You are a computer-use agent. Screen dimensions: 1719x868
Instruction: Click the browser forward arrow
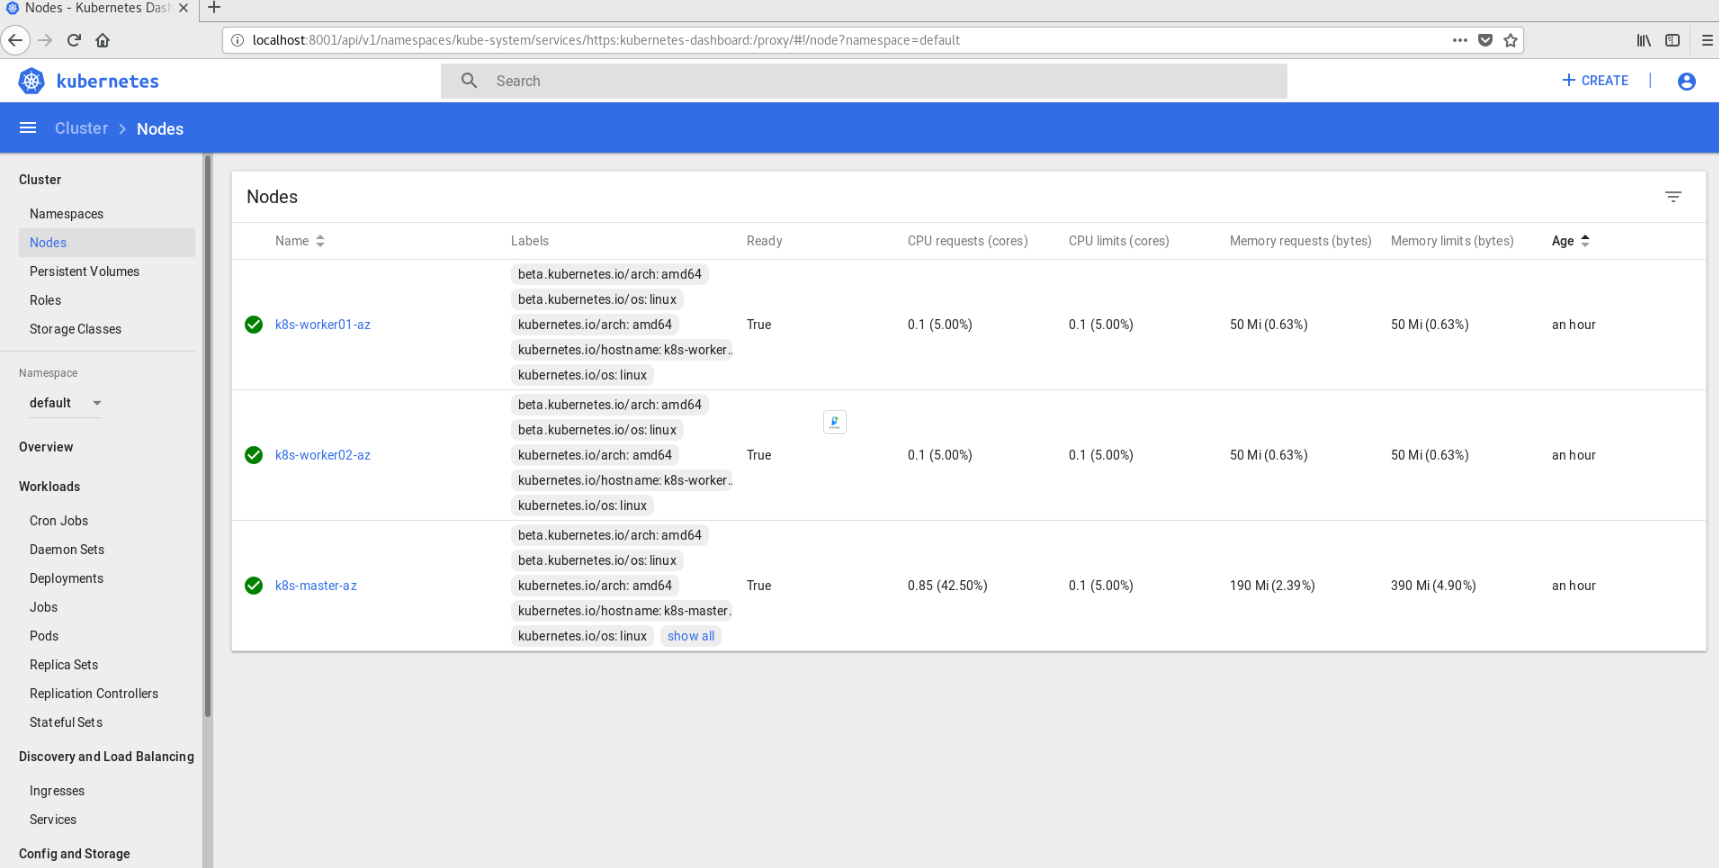click(45, 40)
